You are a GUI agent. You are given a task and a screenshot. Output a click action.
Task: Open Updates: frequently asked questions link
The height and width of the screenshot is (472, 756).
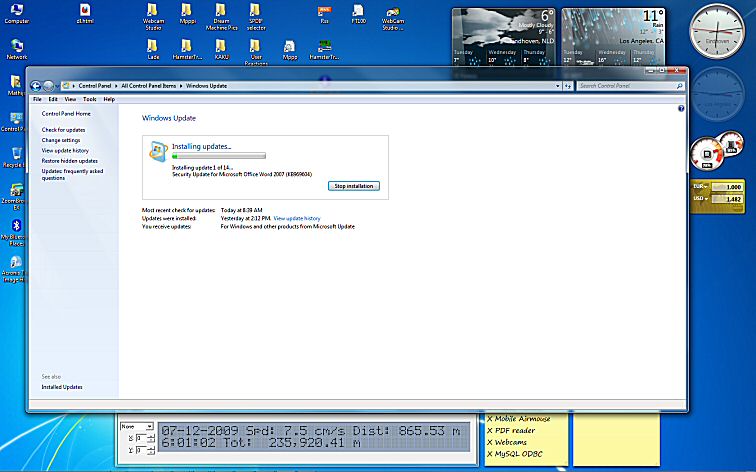(x=72, y=175)
